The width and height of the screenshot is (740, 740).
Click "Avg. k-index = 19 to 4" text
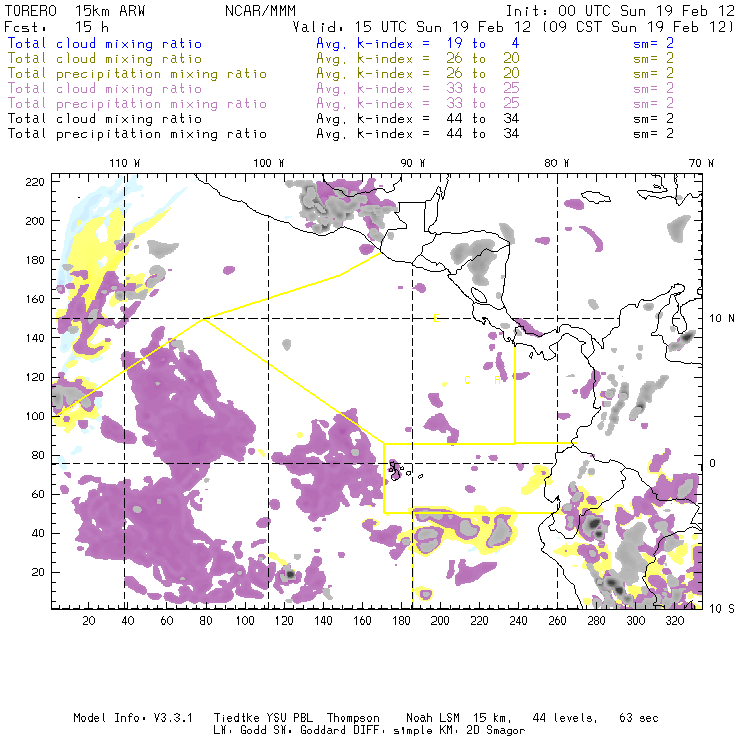(x=418, y=44)
